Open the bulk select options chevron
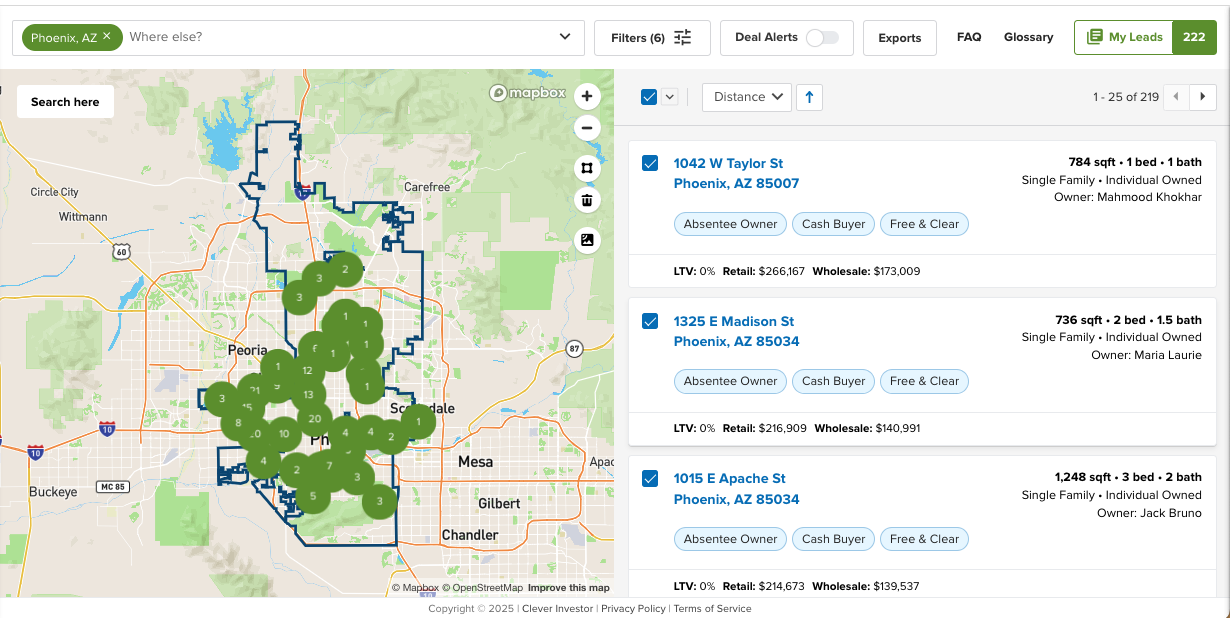The height and width of the screenshot is (618, 1230). click(x=670, y=97)
